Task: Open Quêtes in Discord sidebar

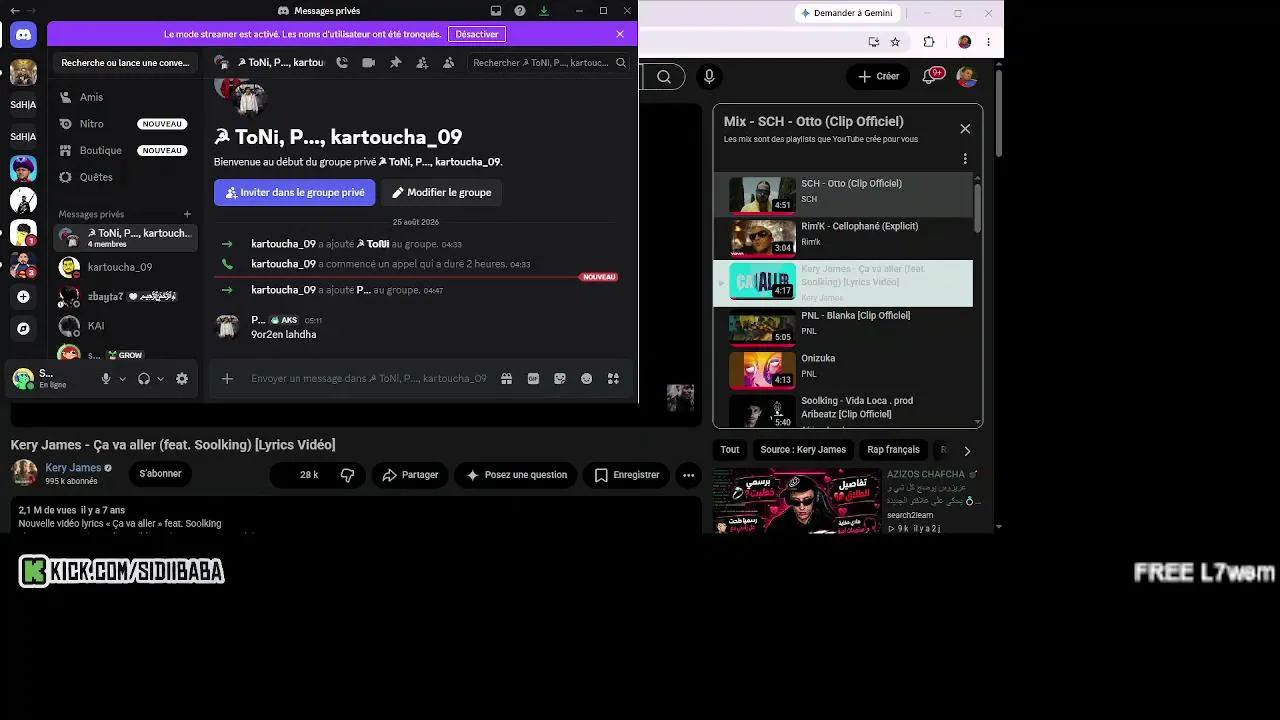Action: pyautogui.click(x=124, y=177)
